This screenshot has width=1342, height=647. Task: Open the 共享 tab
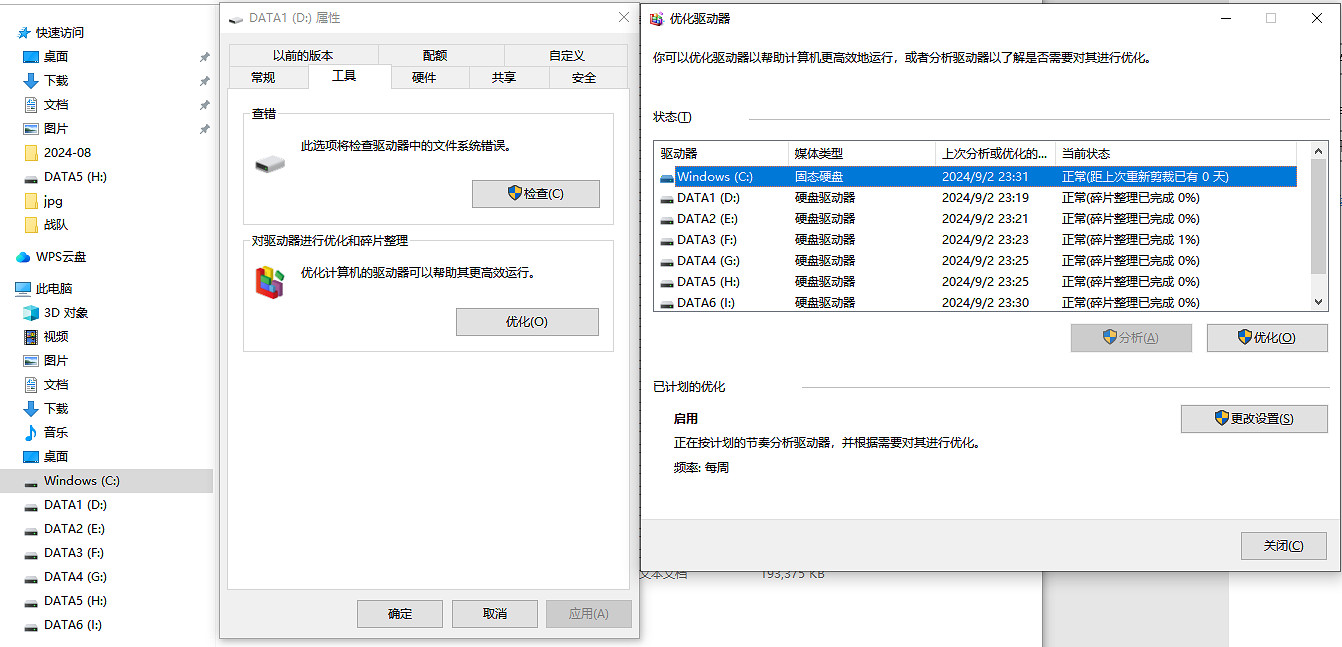click(504, 78)
